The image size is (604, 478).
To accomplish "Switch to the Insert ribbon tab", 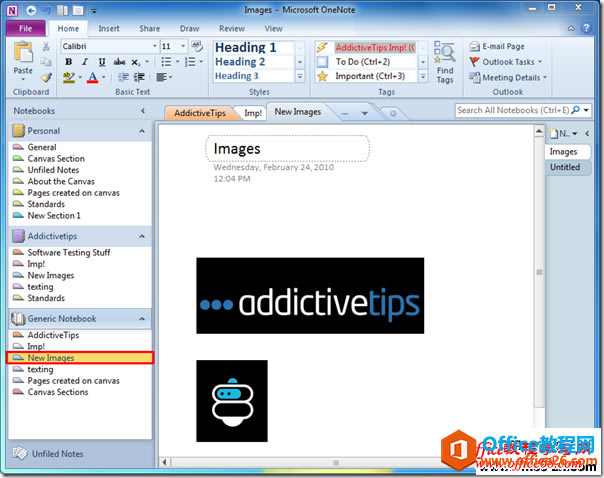I will point(109,29).
